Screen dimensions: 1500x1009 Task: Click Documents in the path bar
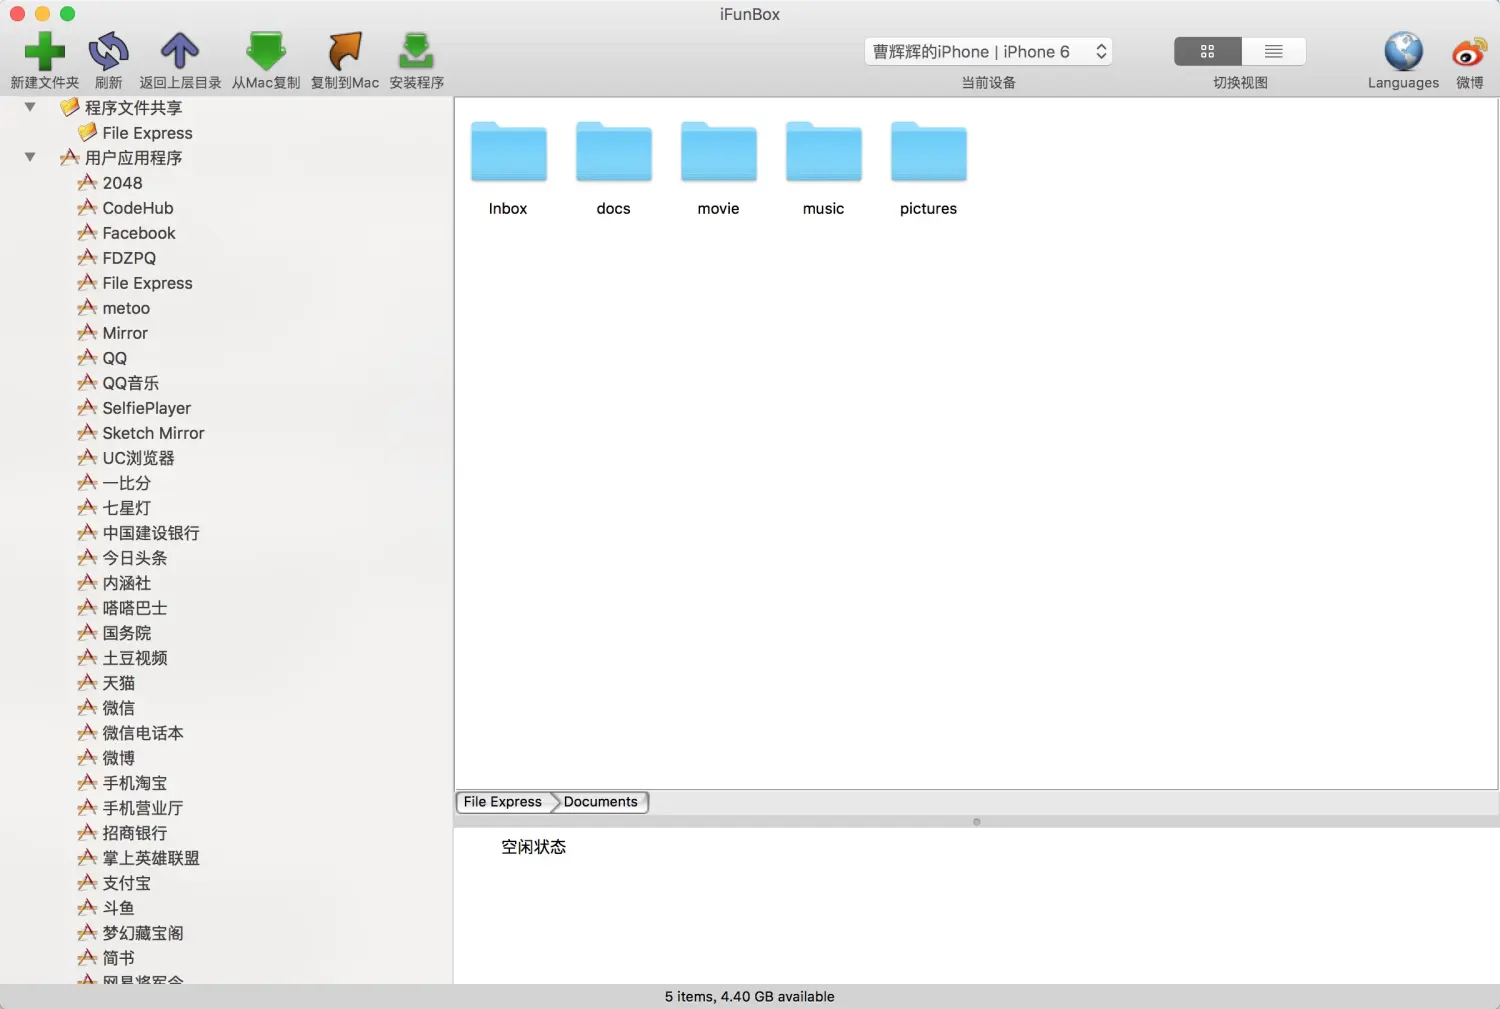click(x=600, y=802)
